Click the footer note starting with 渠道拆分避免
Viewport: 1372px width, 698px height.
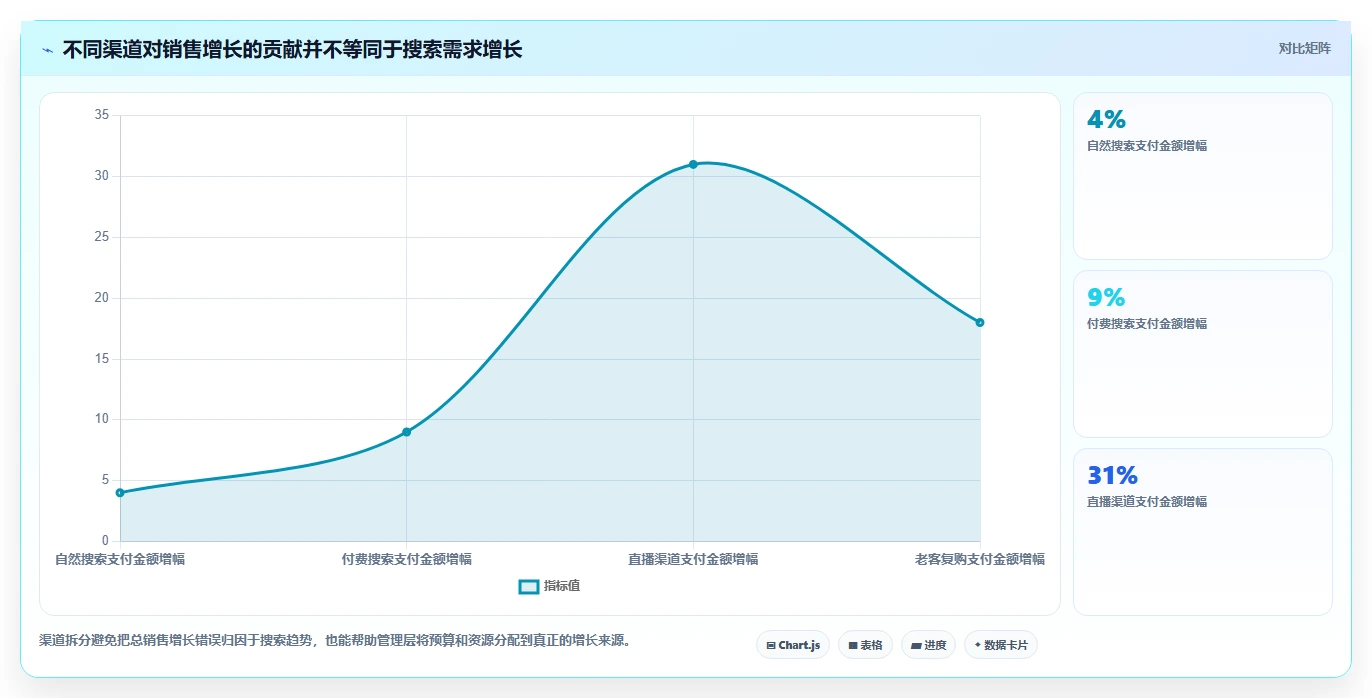[337, 640]
